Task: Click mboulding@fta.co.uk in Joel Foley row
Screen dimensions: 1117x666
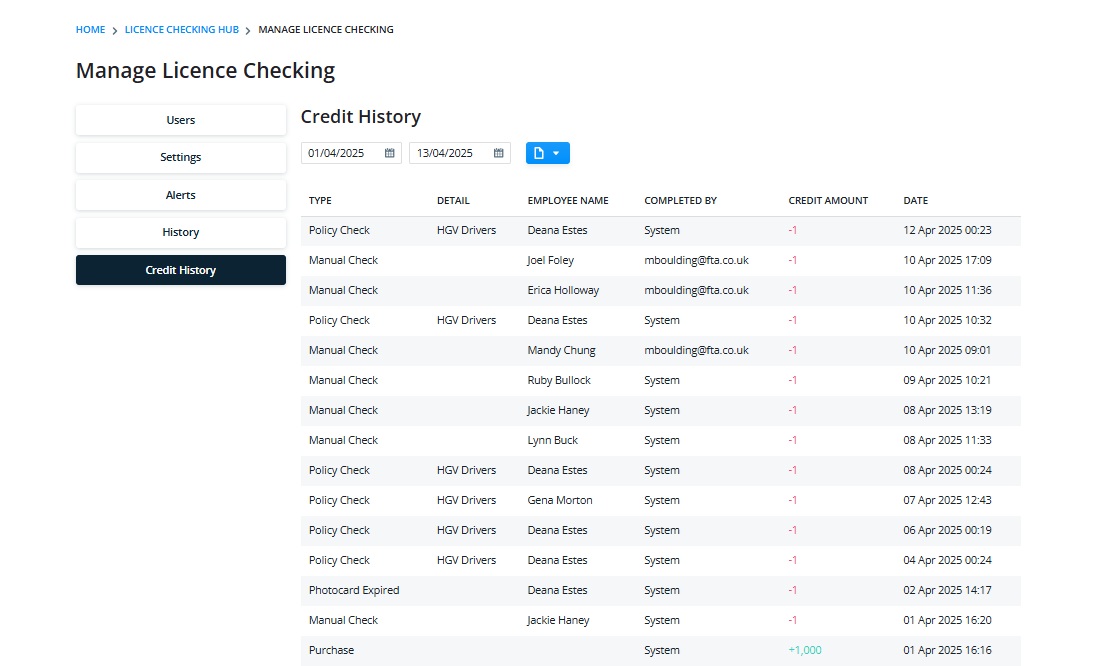Action: [697, 261]
